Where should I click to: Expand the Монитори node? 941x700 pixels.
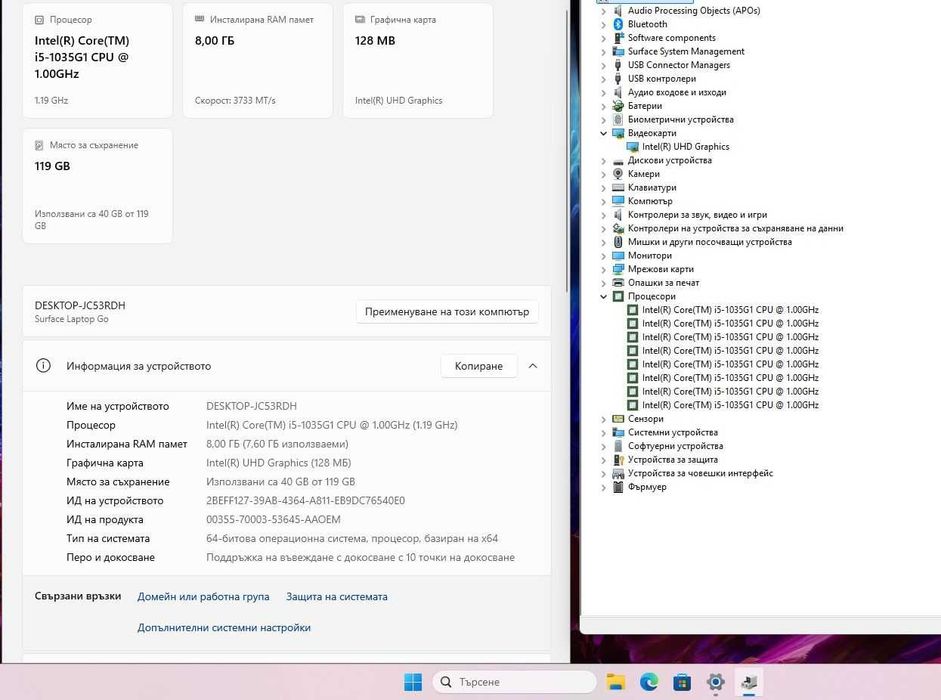pyautogui.click(x=604, y=256)
